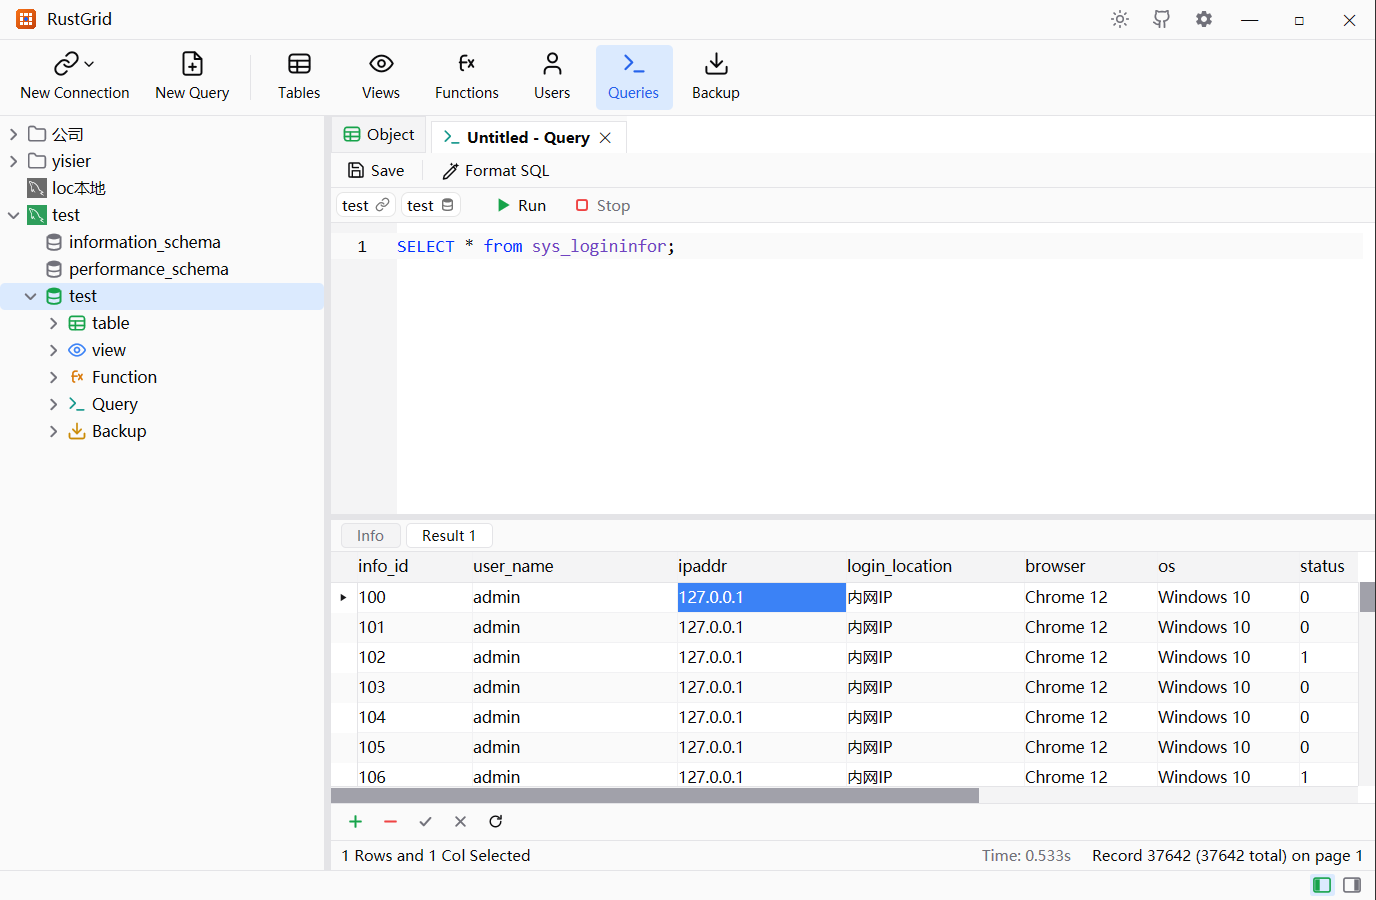Discard changes with X icon

(x=460, y=821)
